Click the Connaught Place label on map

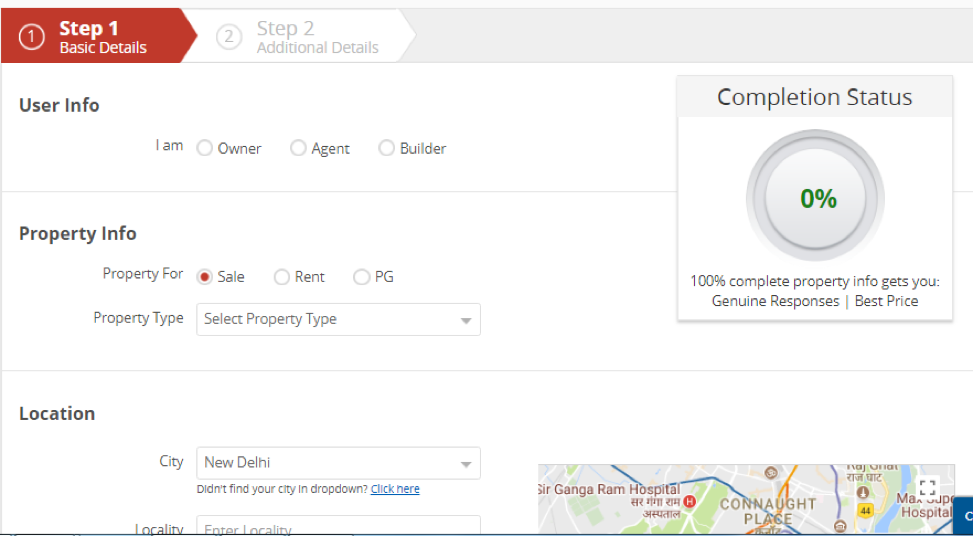[769, 511]
